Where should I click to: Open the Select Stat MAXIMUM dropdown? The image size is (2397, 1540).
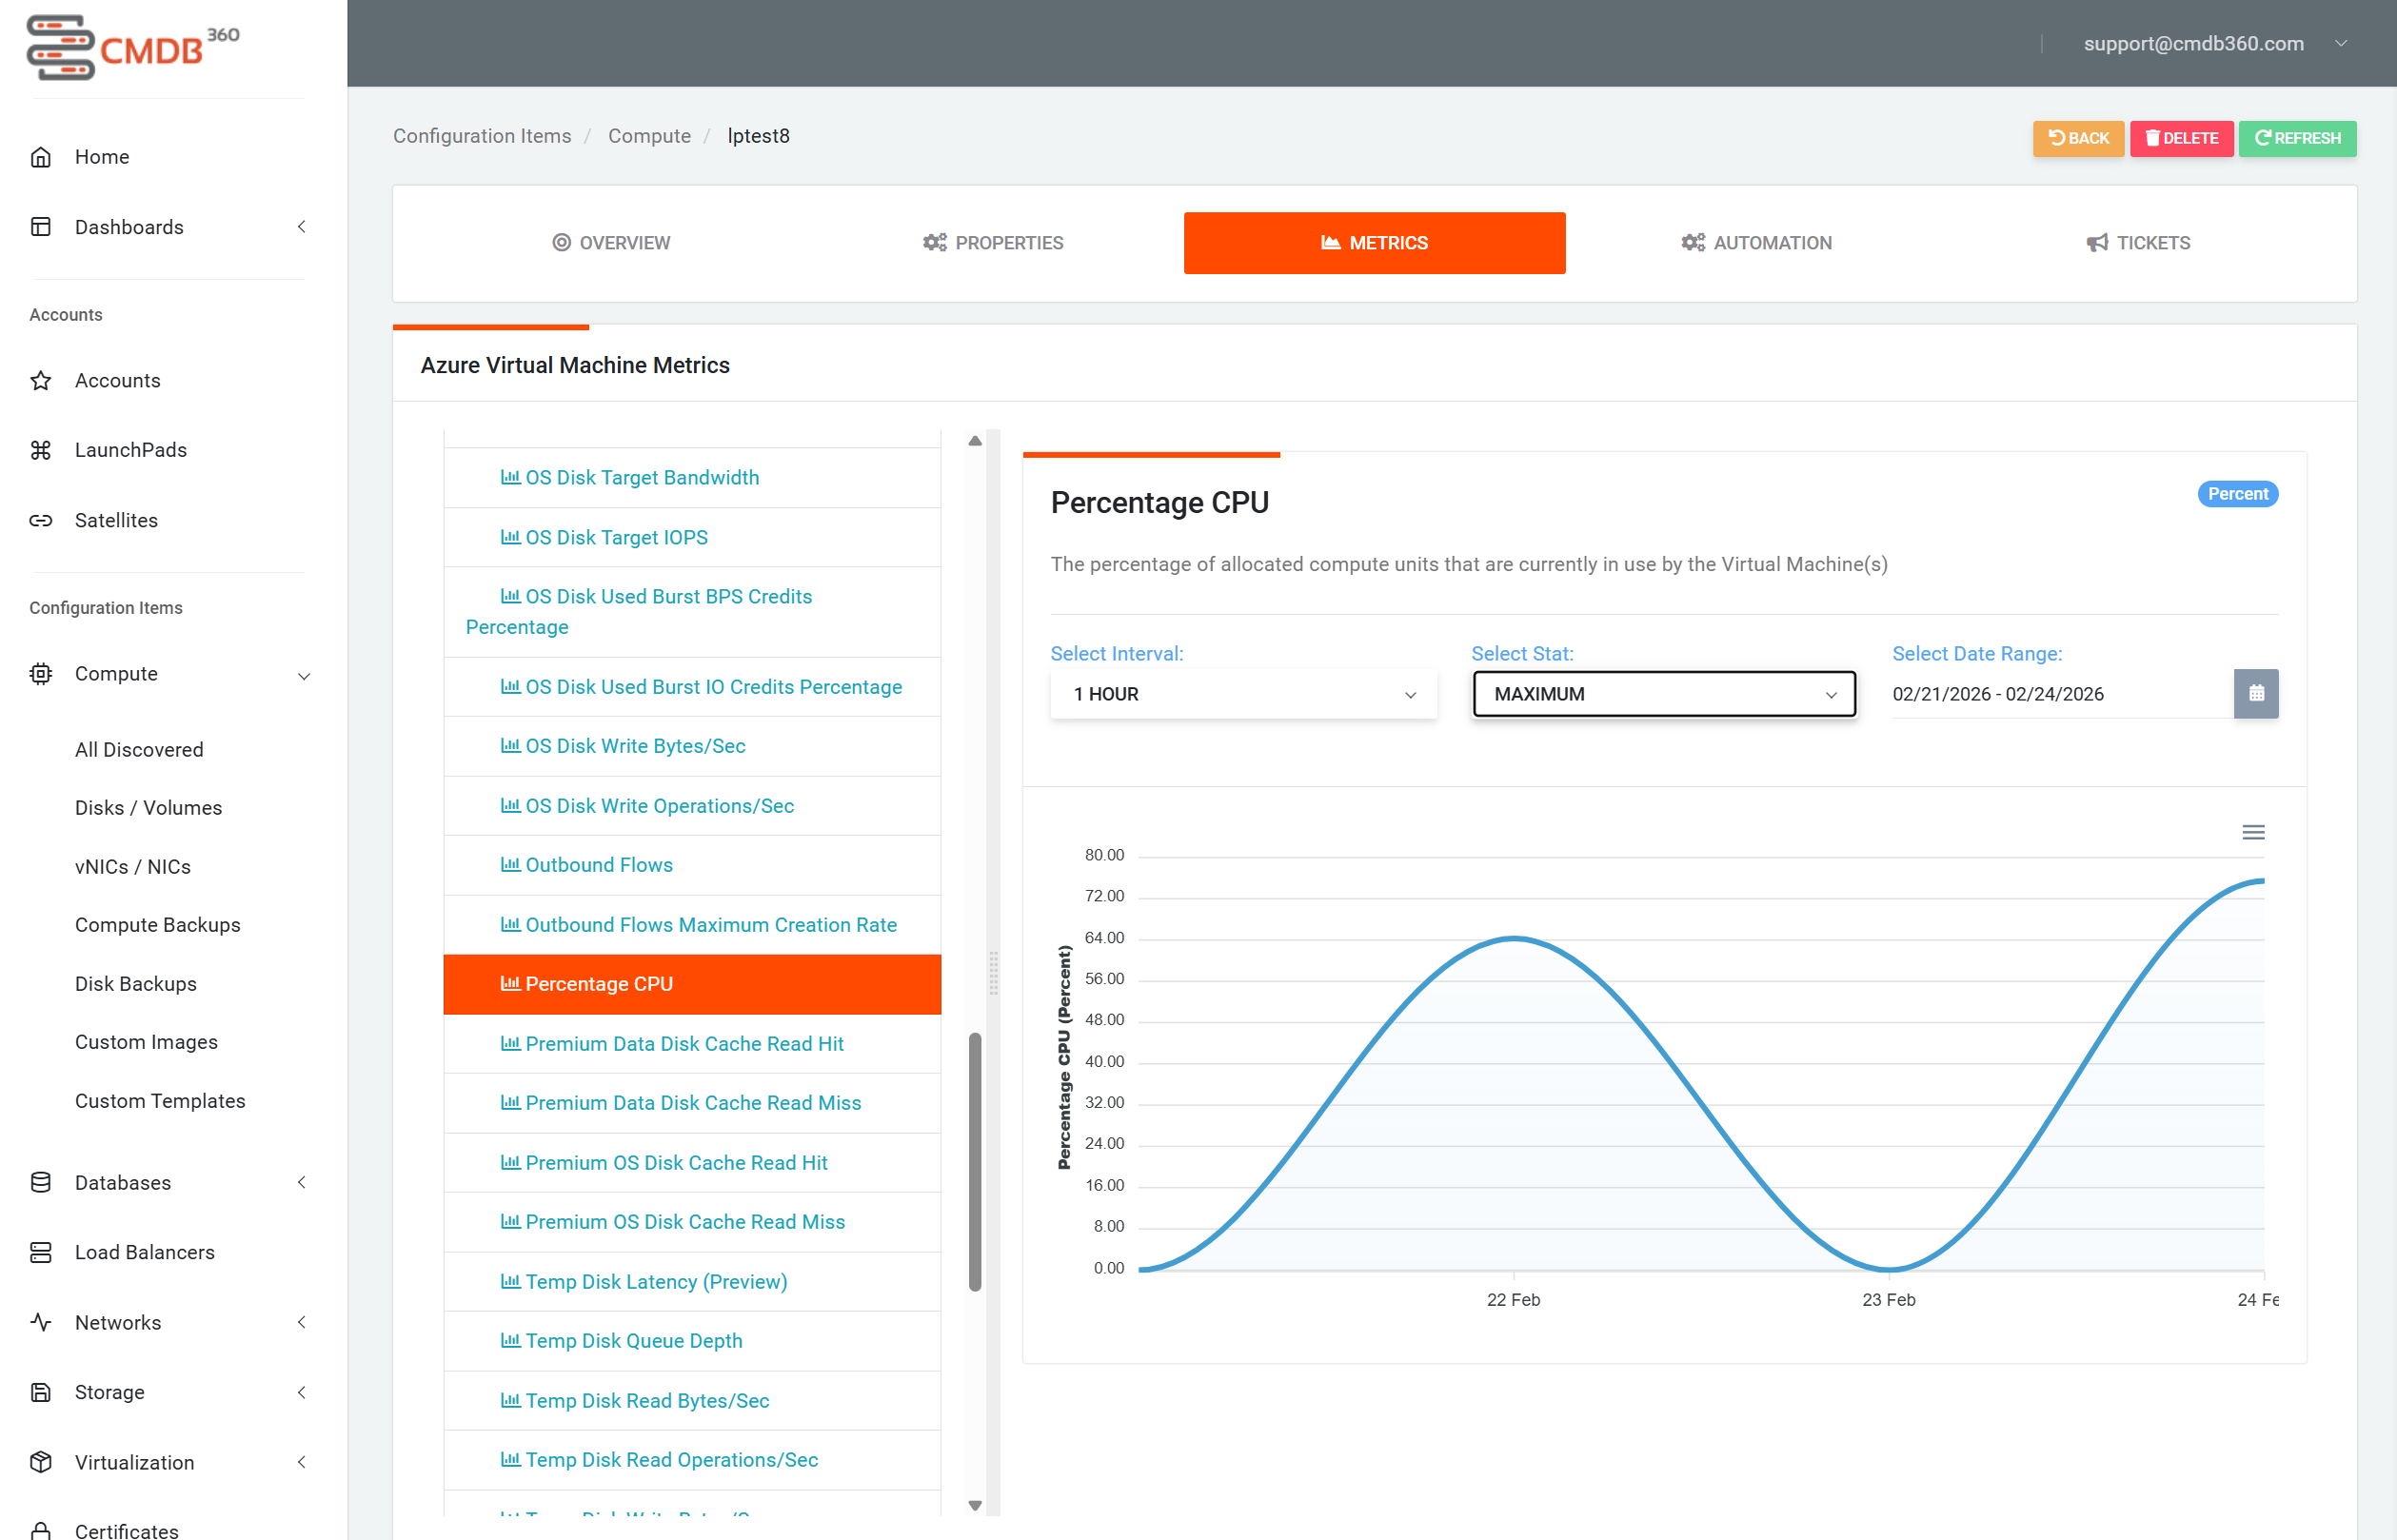(x=1664, y=694)
